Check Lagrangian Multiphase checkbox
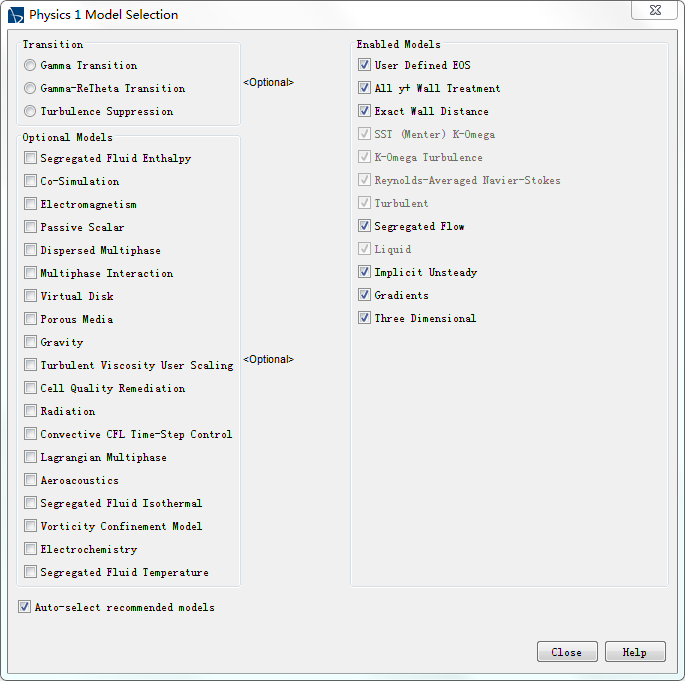 31,457
